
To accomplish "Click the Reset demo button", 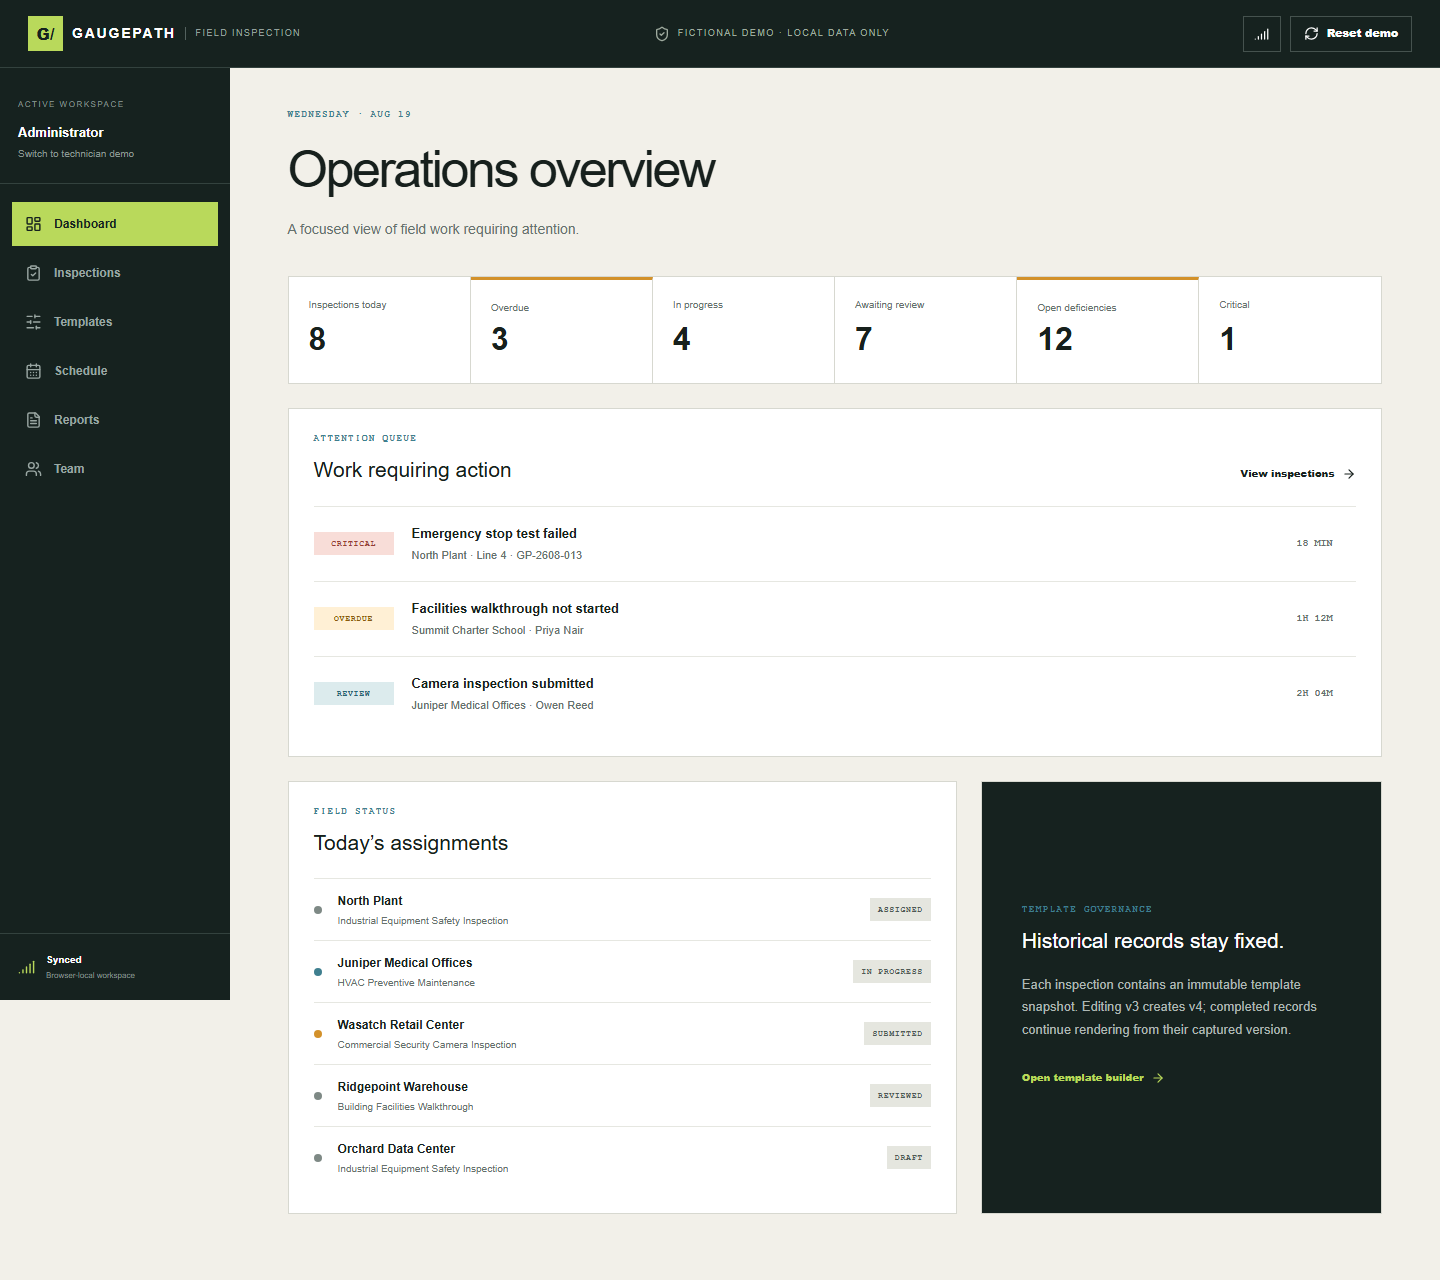I will click(x=1350, y=34).
